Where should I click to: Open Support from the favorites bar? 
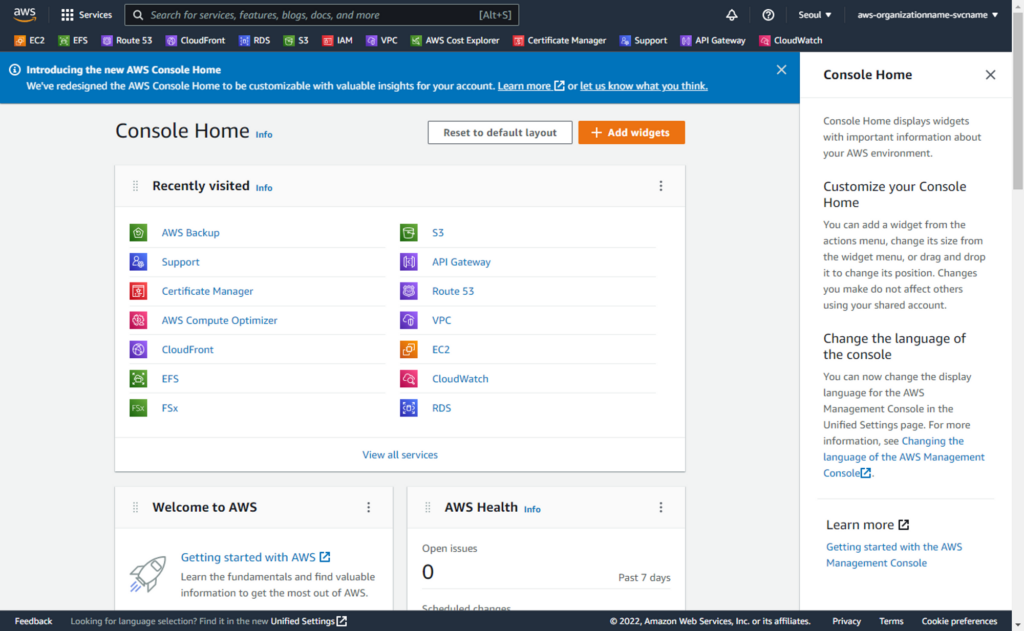(x=643, y=40)
